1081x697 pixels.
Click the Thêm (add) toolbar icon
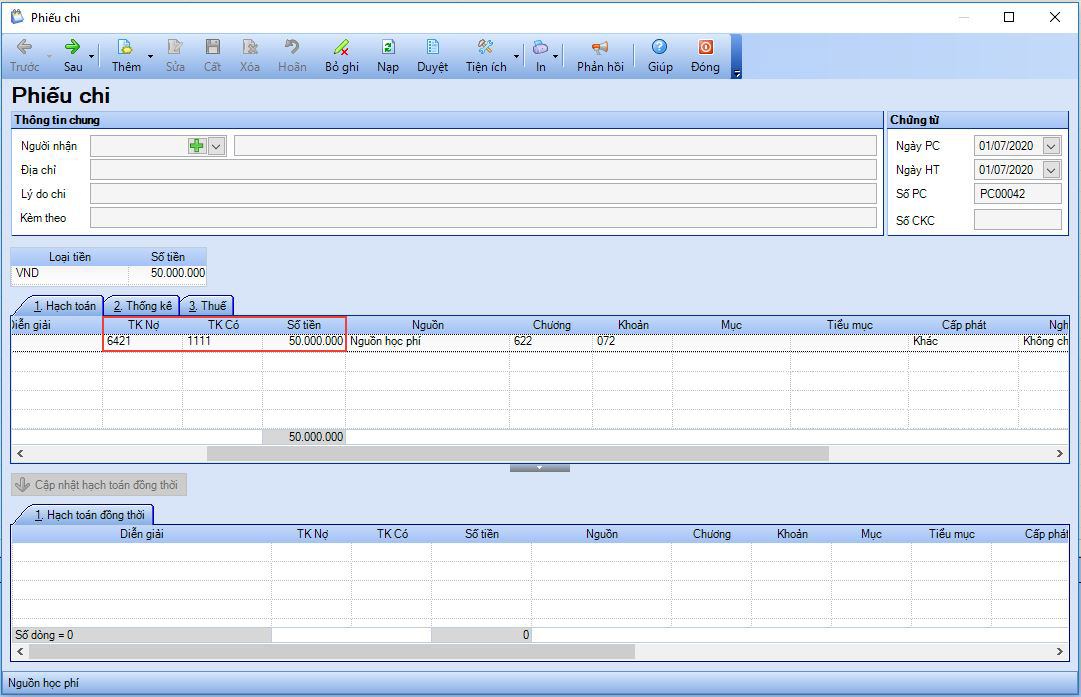(x=125, y=47)
